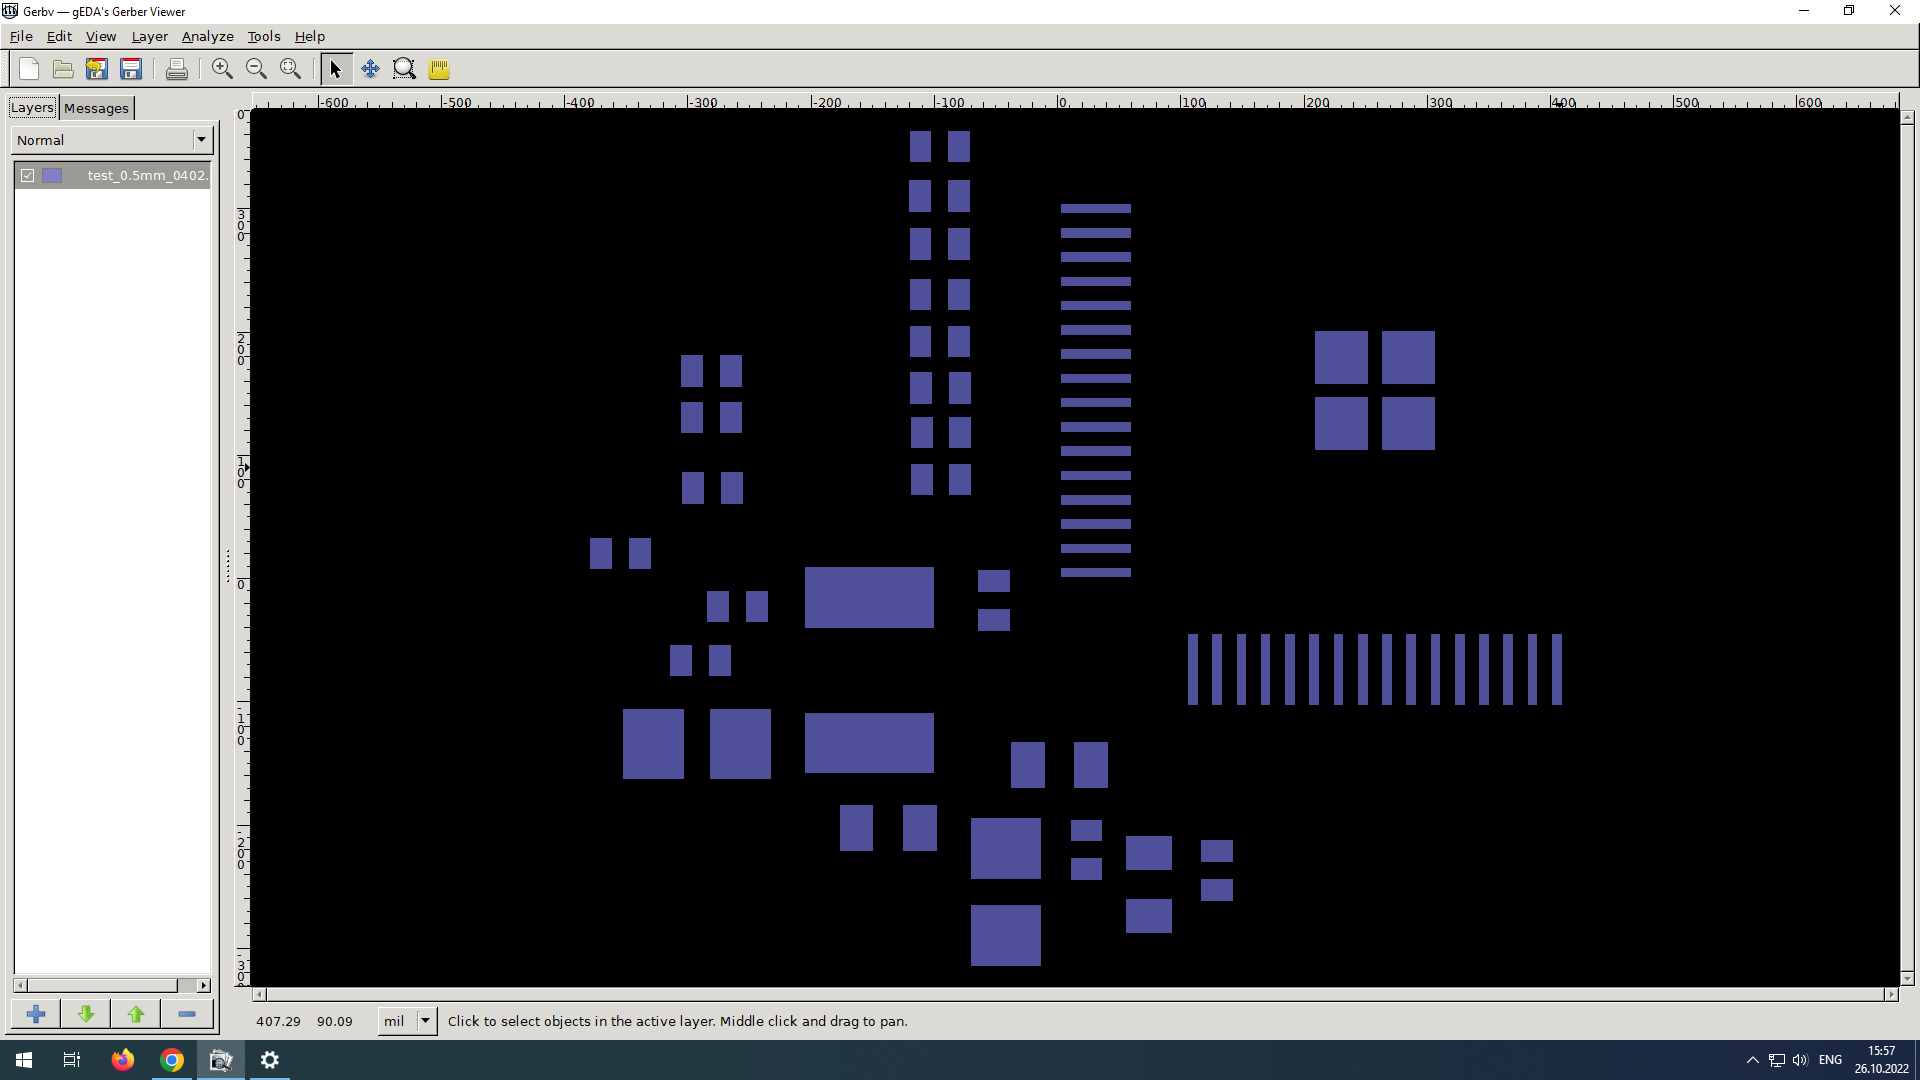
Task: Open a layer using the folder icon
Action: (x=63, y=69)
